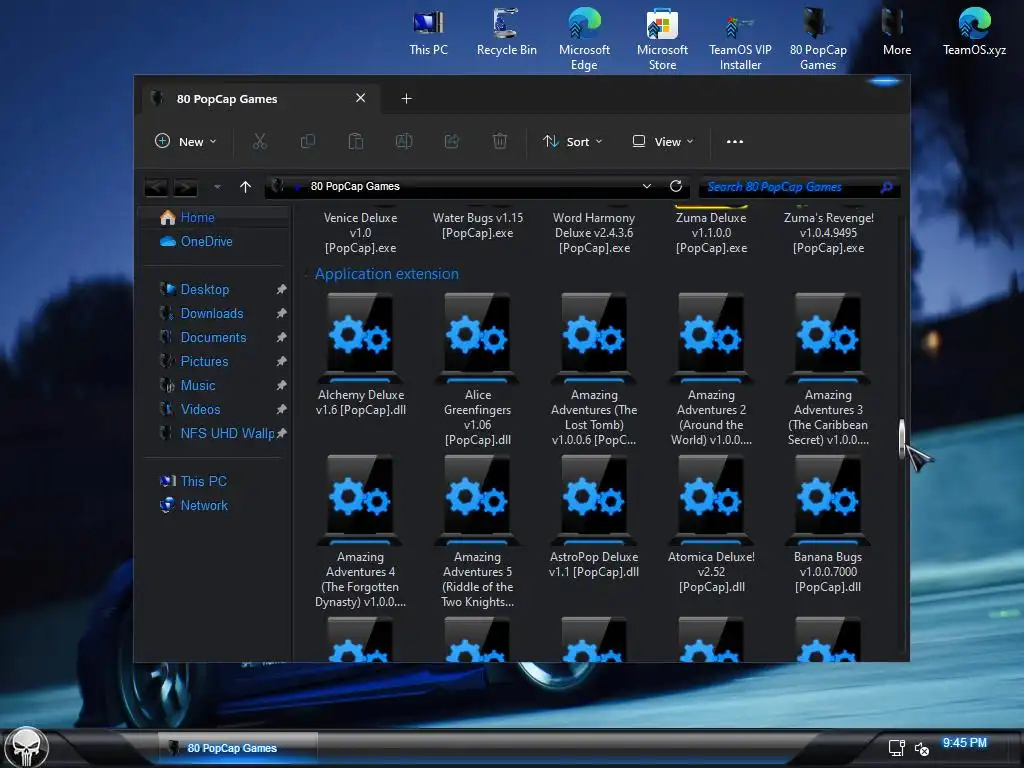
Task: Unpin Videos pin icon
Action: (x=281, y=409)
